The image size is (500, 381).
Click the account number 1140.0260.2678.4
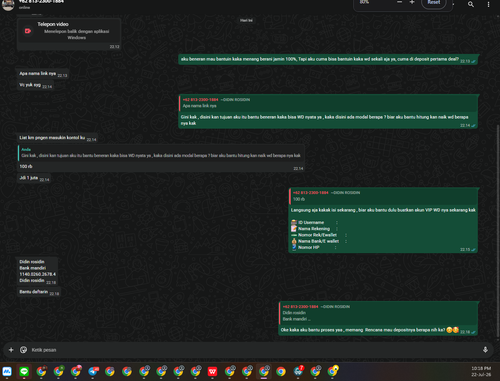38,274
